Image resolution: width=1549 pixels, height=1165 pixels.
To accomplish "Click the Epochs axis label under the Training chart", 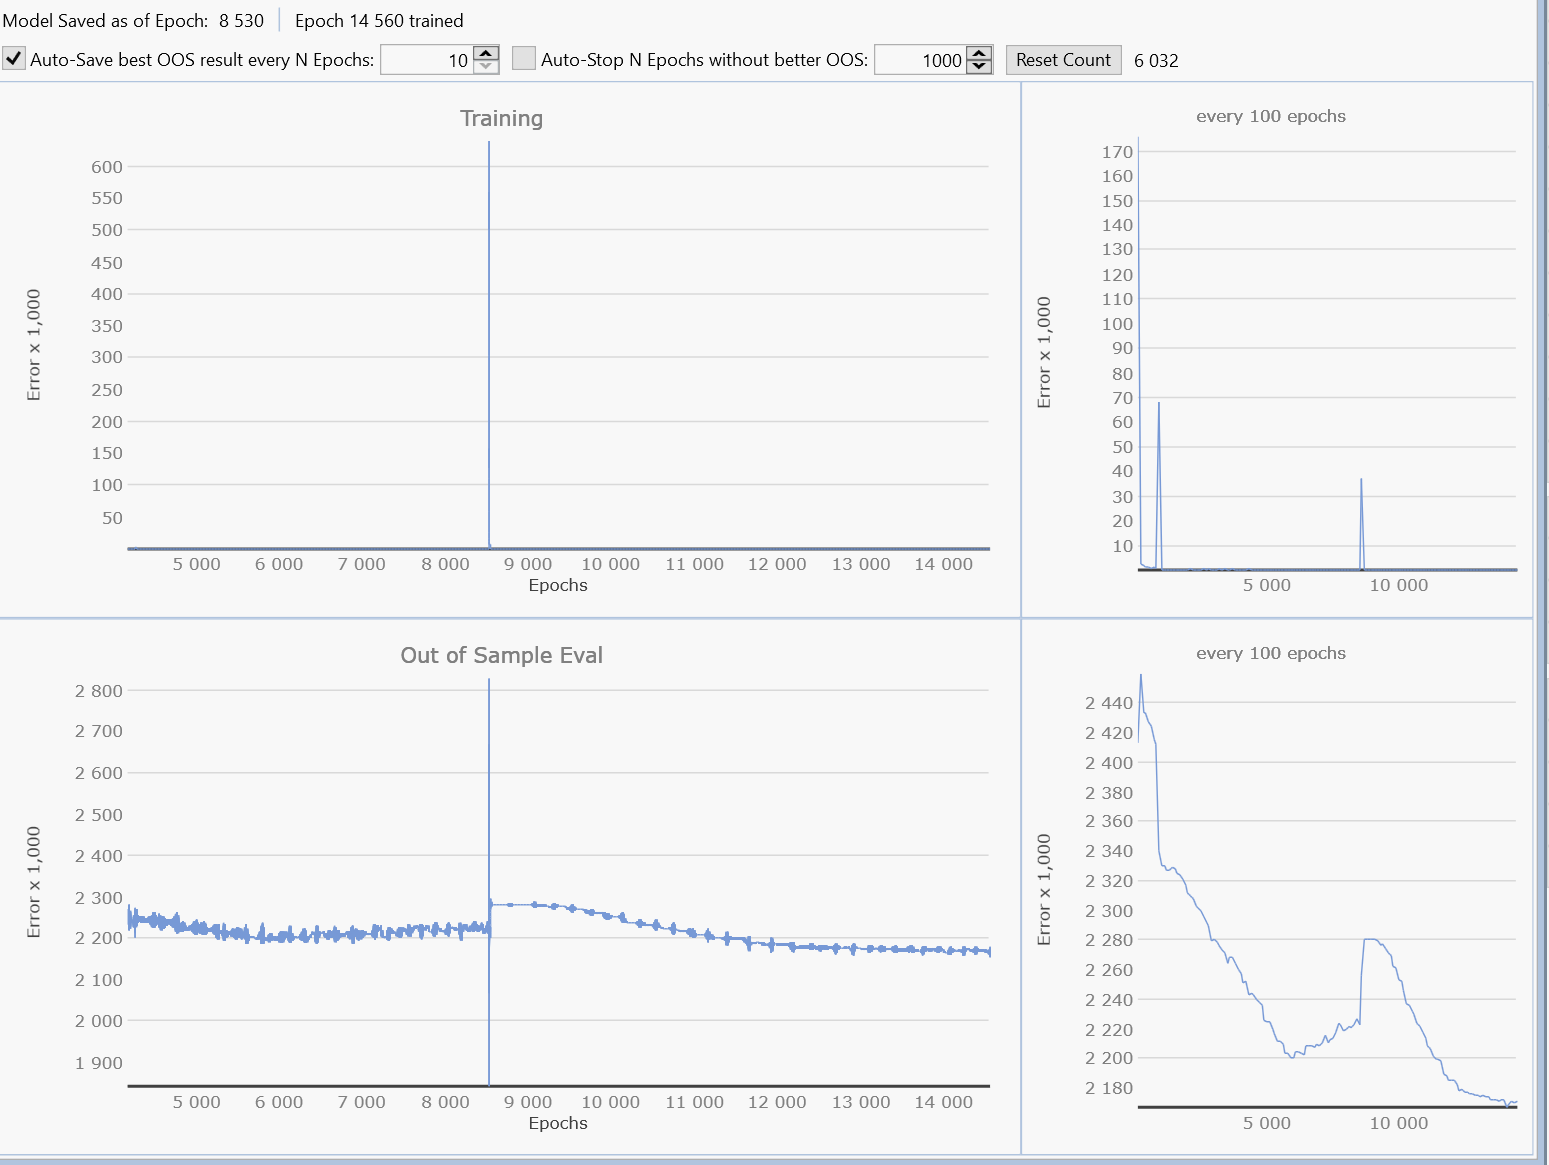I will [558, 585].
